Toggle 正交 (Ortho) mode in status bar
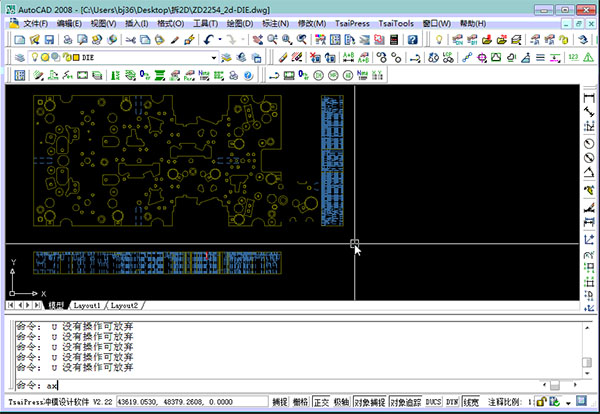This screenshot has width=600, height=414. 321,402
